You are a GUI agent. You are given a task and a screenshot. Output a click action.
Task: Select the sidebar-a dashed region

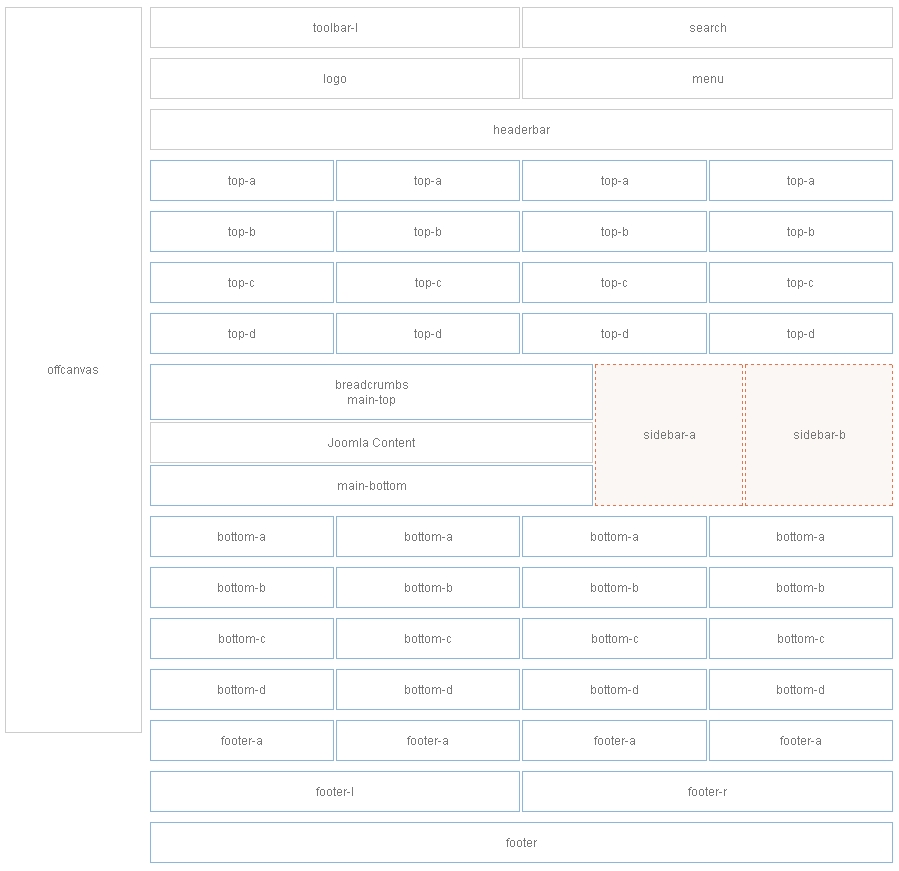point(668,435)
